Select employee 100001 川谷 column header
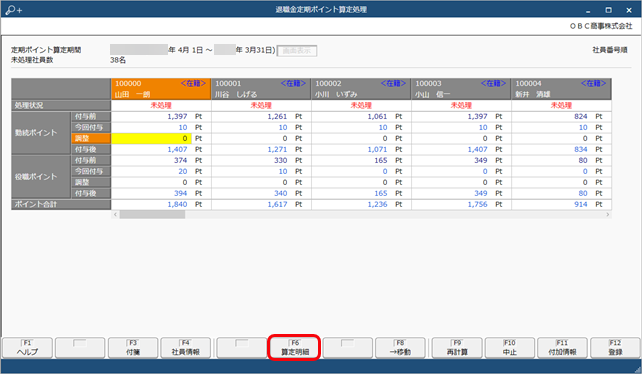This screenshot has height=374, width=642. (x=261, y=89)
